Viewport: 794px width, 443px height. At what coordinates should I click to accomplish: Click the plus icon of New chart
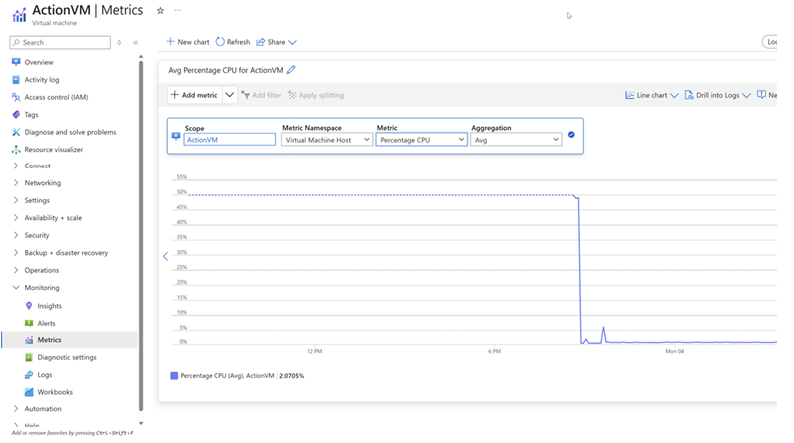tap(171, 42)
